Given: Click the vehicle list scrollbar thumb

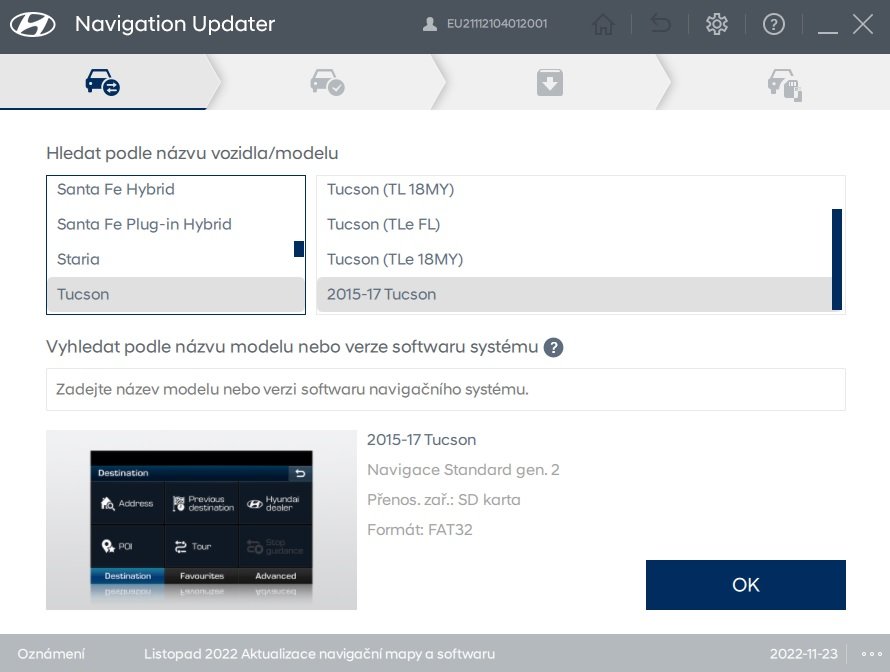Looking at the screenshot, I should (x=299, y=249).
